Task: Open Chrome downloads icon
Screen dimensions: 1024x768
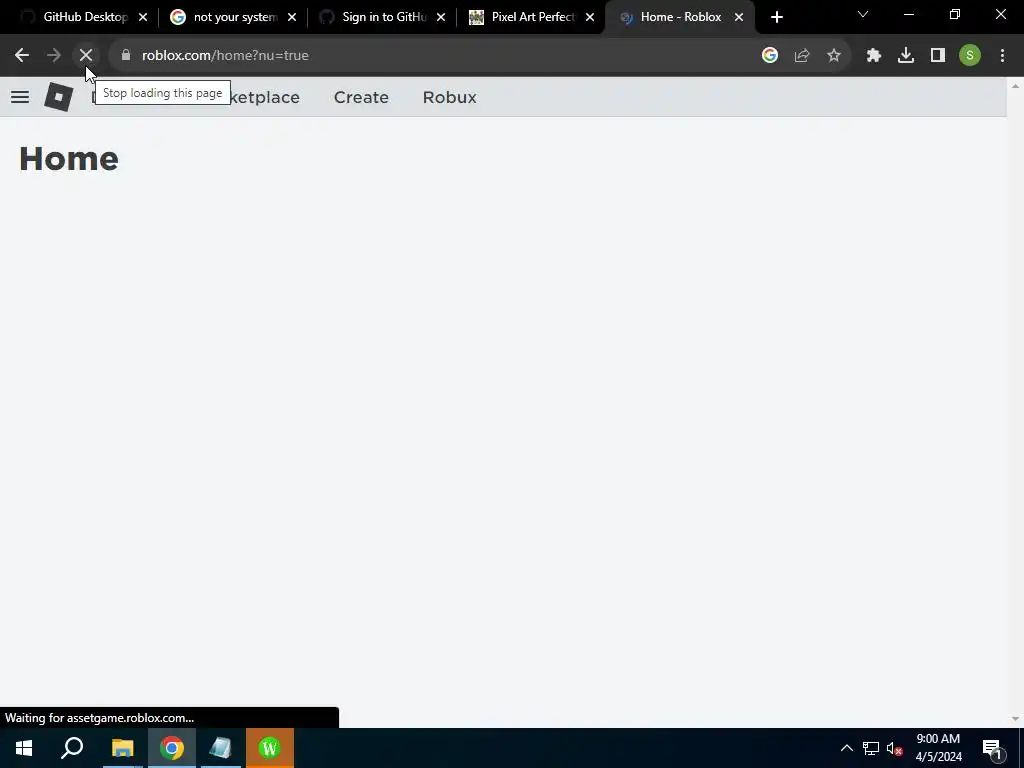Action: coord(906,56)
